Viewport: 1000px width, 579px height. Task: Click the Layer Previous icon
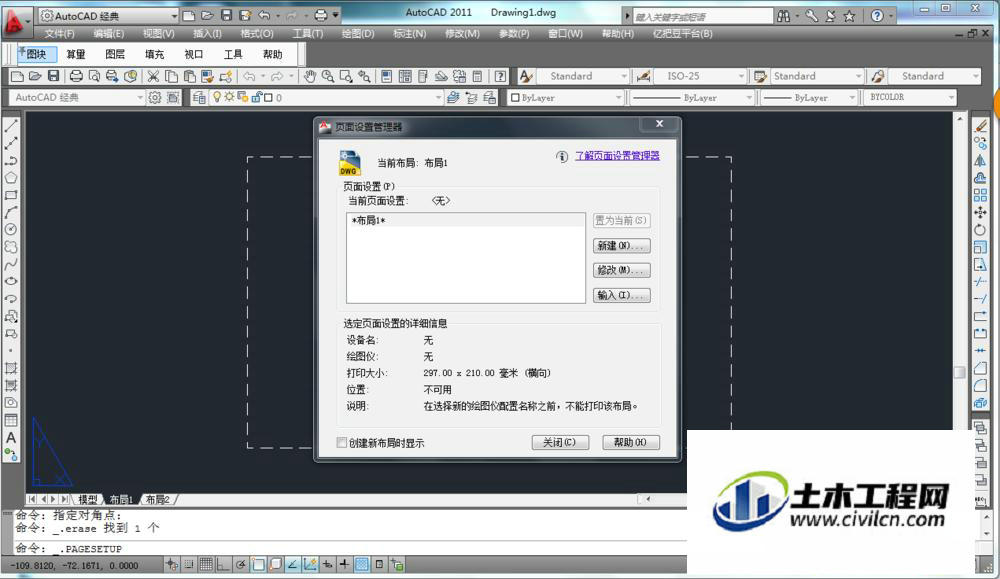(471, 98)
